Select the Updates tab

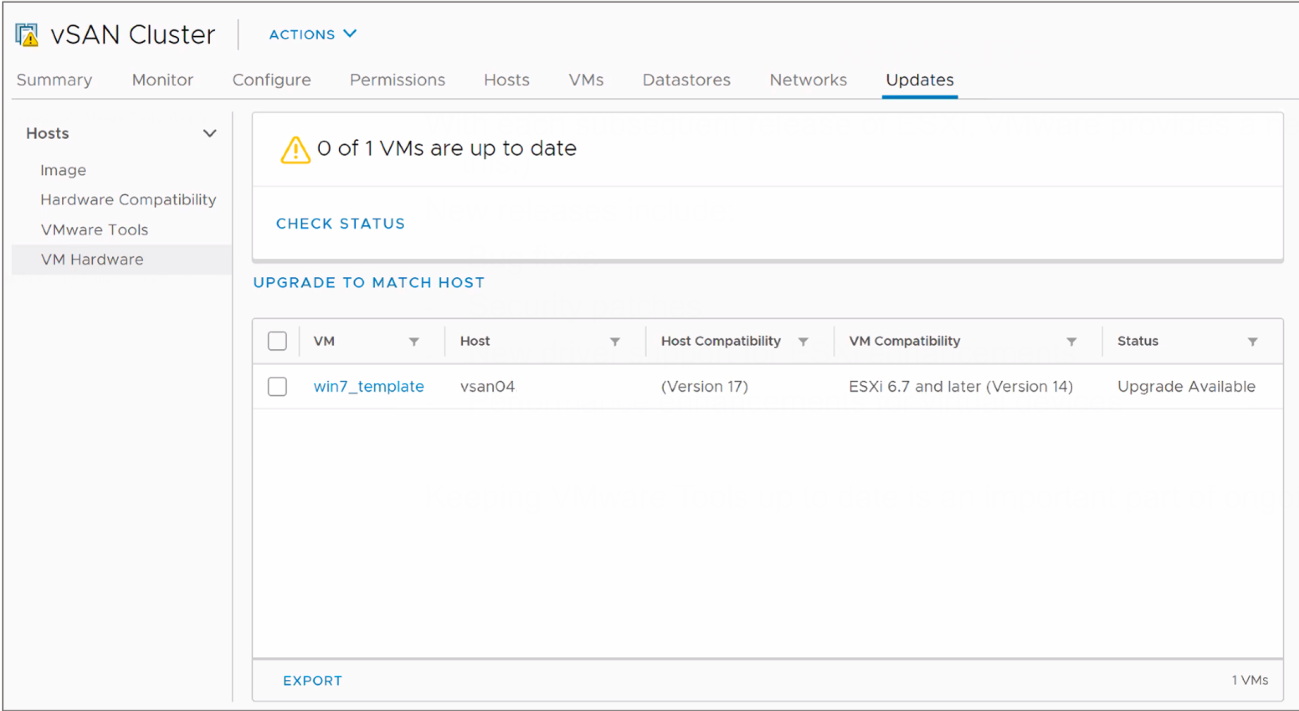point(920,80)
